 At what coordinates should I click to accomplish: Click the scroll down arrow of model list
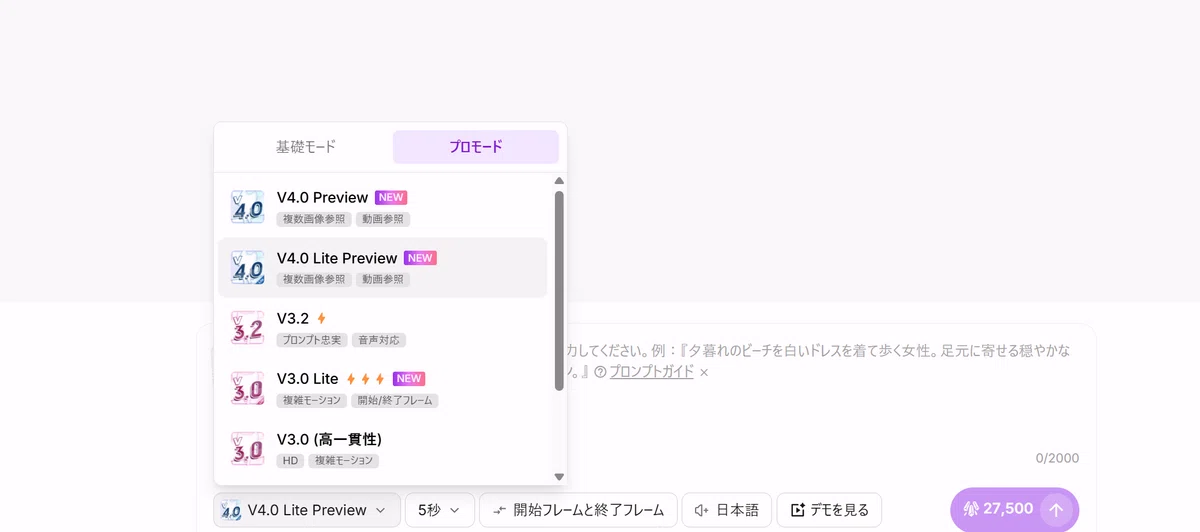(x=559, y=477)
